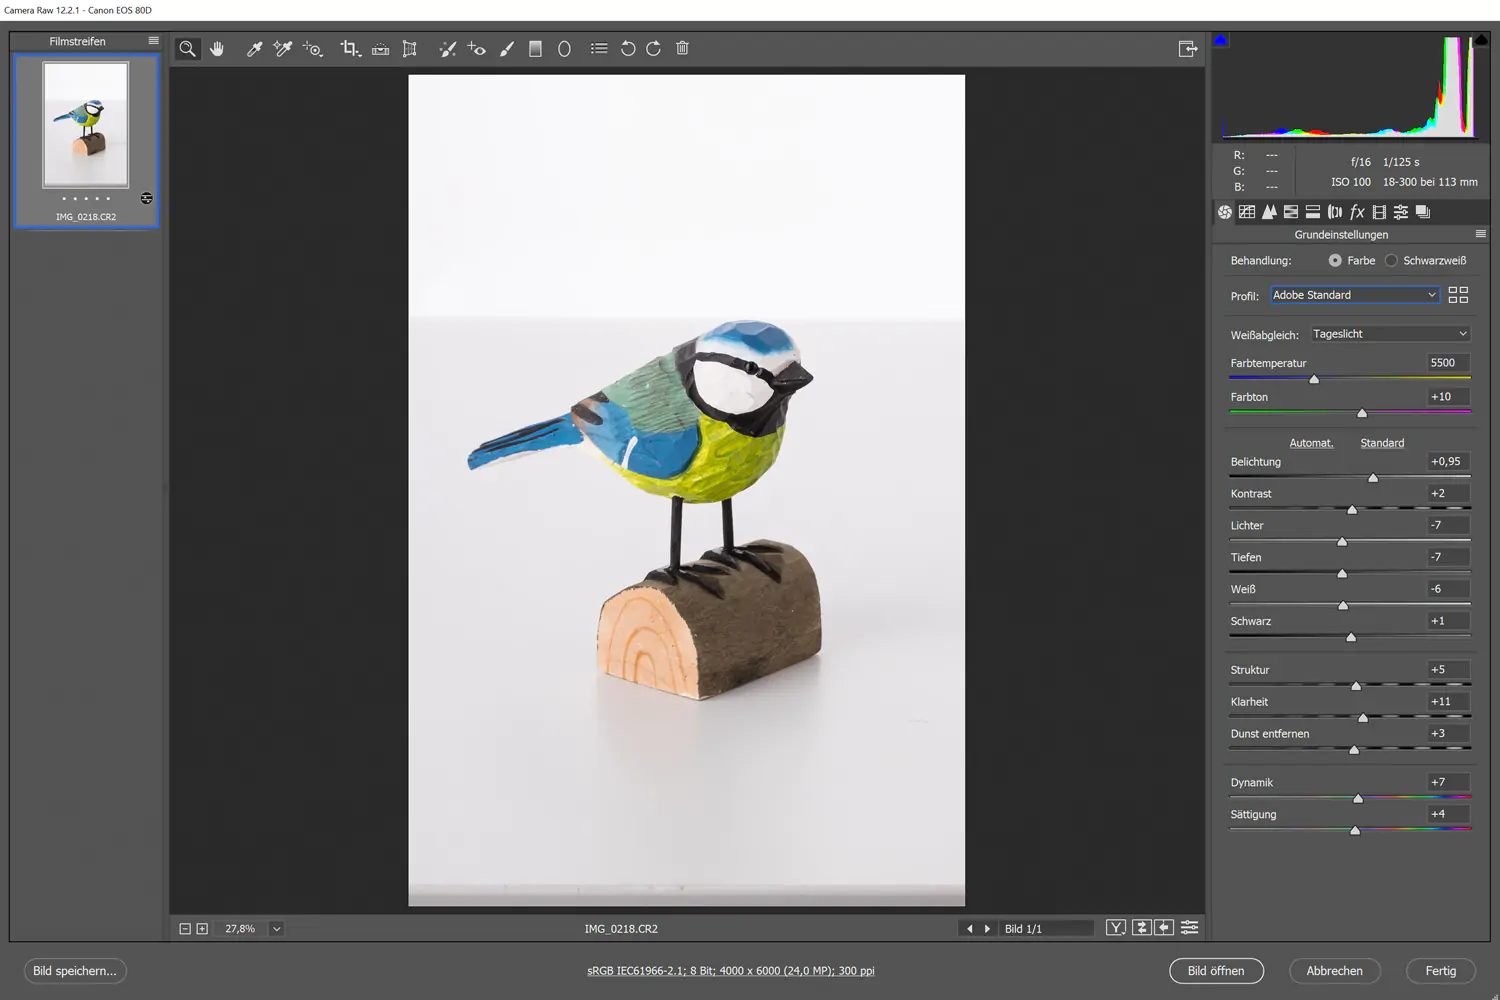
Task: Switch to the Grundeinstellungen panel tab
Action: (1224, 211)
